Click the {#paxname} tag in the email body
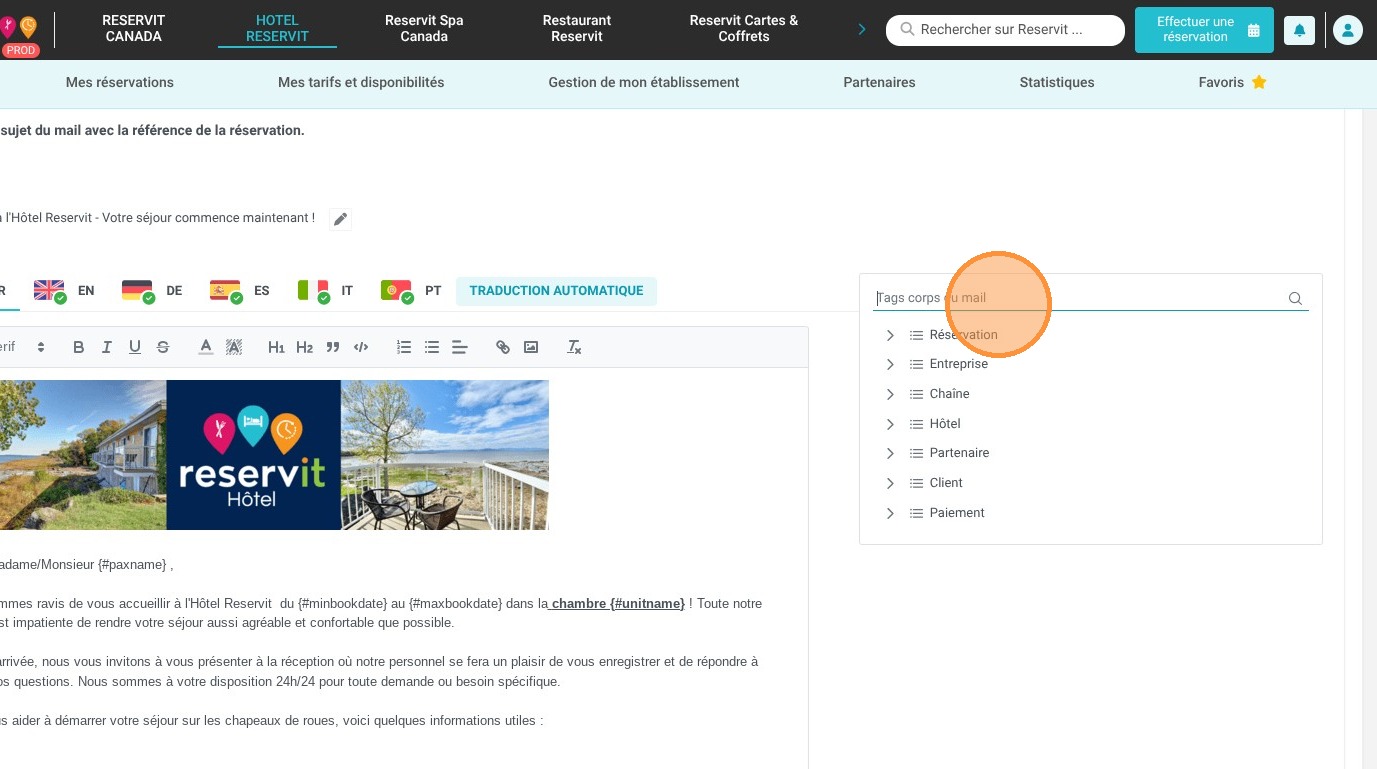The height and width of the screenshot is (769, 1377). (x=133, y=565)
